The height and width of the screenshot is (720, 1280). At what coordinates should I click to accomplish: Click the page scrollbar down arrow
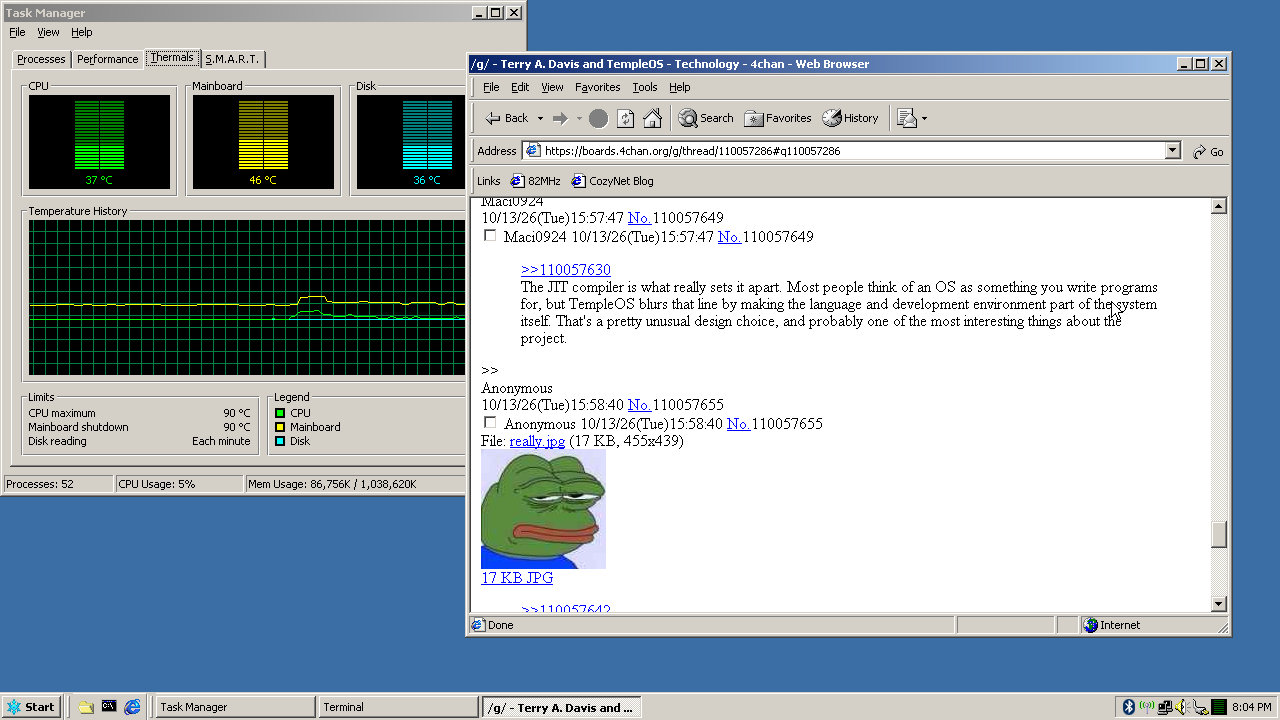tap(1218, 604)
